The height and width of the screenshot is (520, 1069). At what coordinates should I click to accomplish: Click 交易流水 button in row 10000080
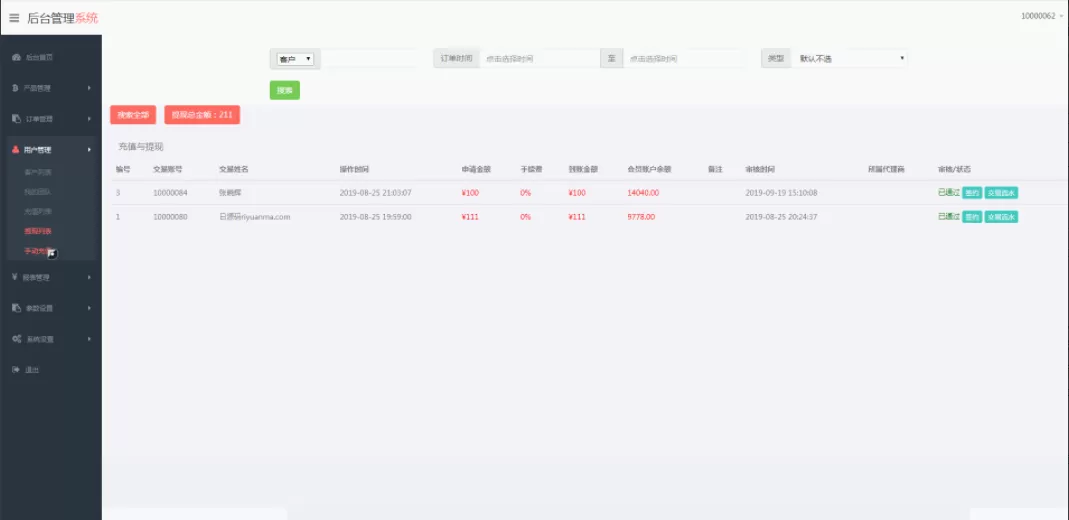[x=1002, y=217]
